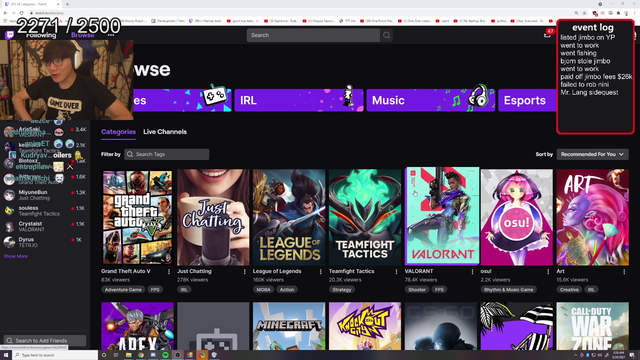Open the Minecraft cover thumbnail

click(289, 326)
